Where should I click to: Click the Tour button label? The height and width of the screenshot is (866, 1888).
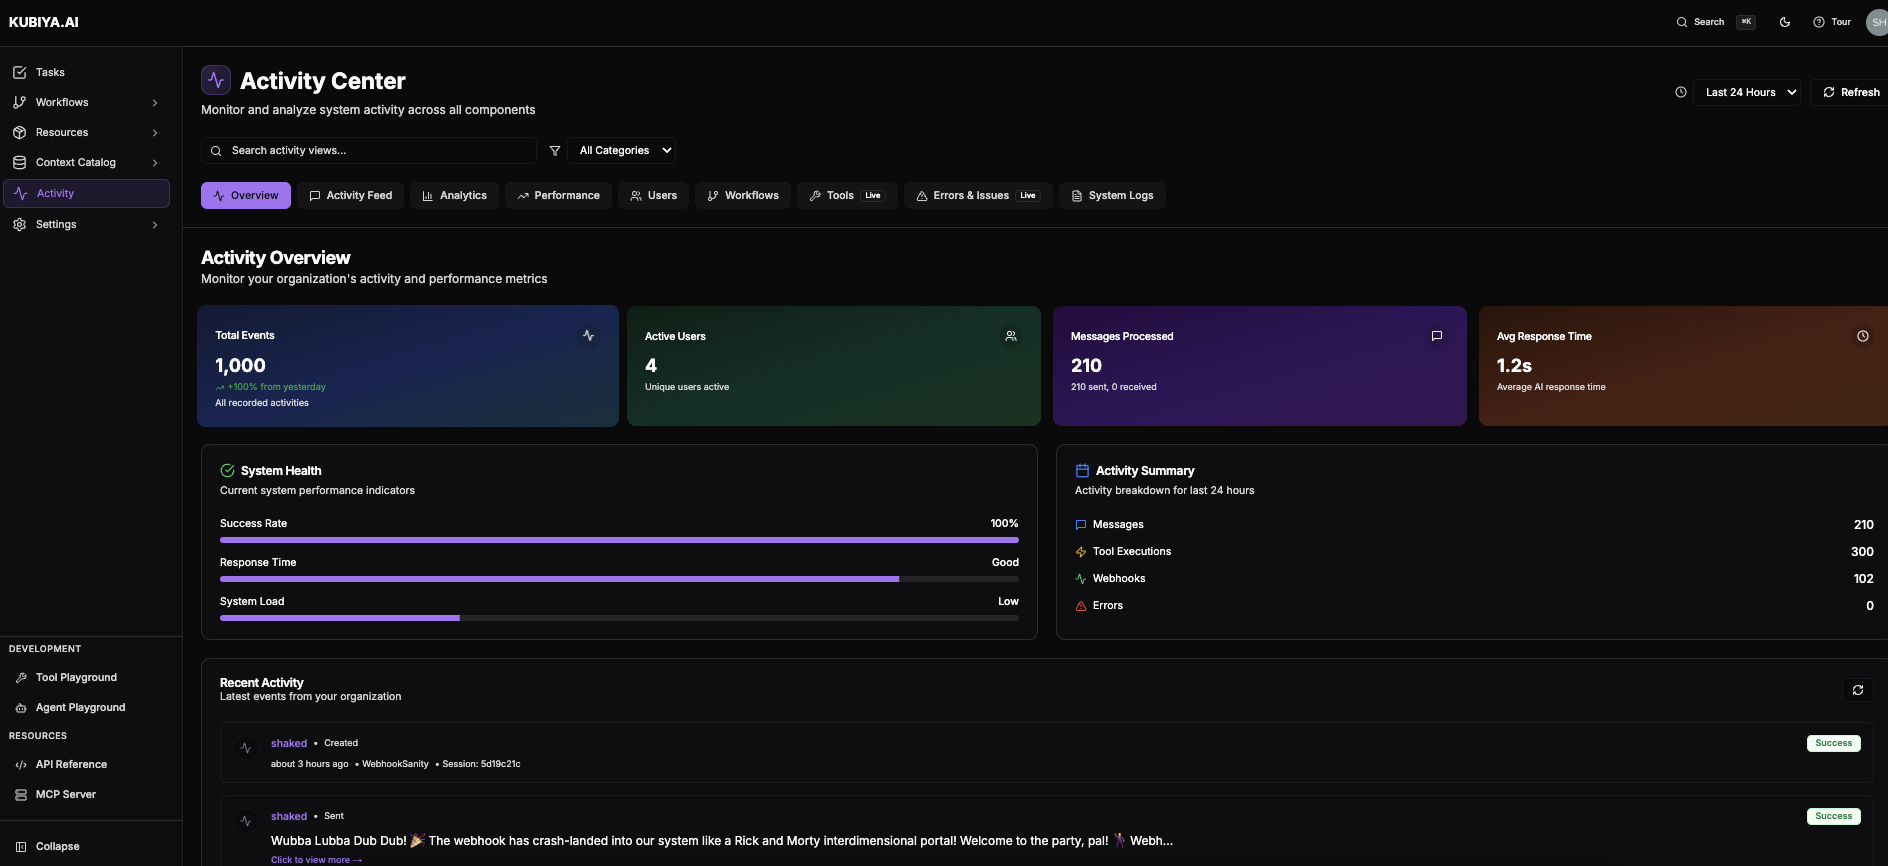tap(1841, 22)
